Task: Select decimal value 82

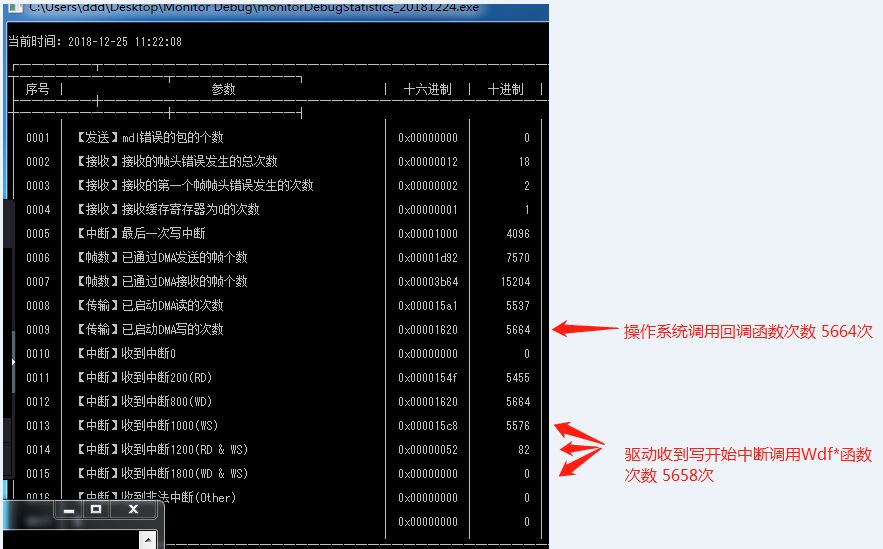Action: pyautogui.click(x=524, y=450)
